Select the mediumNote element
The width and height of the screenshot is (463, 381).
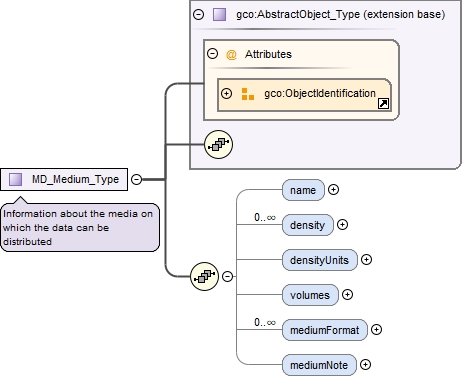[319, 365]
